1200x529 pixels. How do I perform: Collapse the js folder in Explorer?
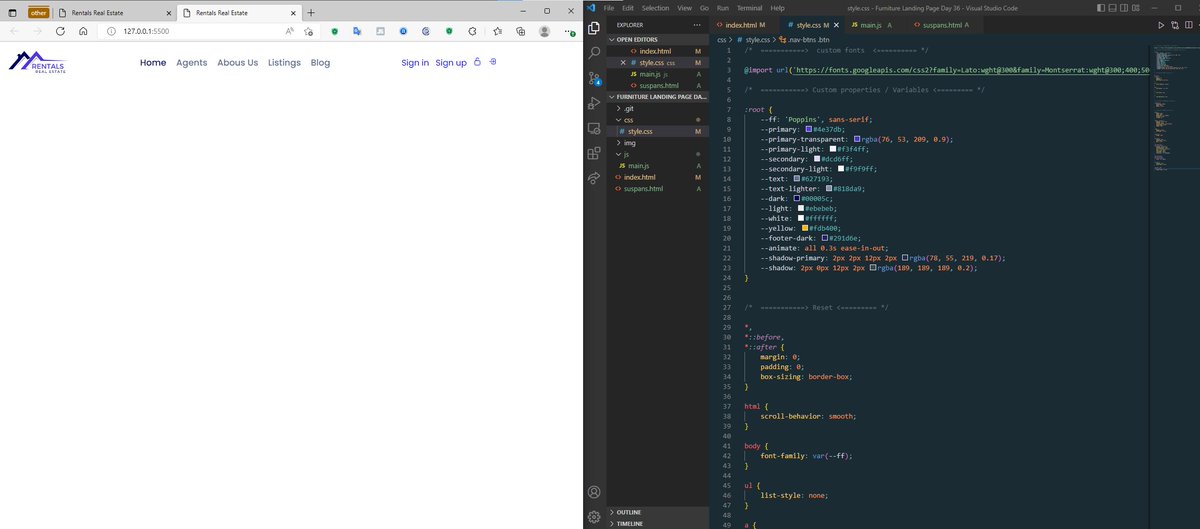pos(660,154)
